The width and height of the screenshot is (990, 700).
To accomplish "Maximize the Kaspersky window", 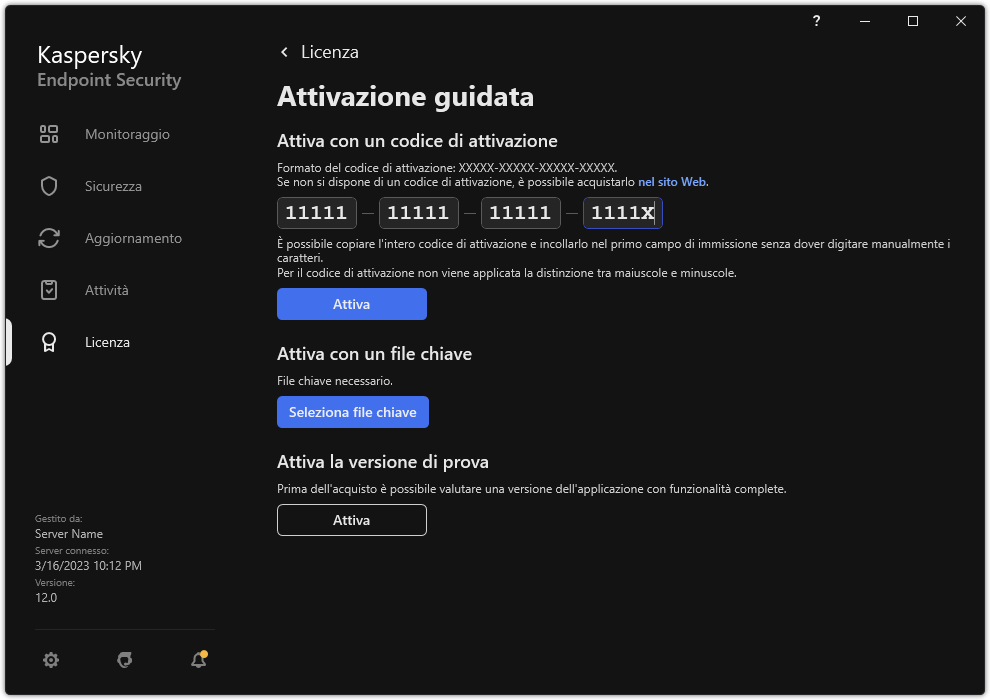I will (x=913, y=21).
